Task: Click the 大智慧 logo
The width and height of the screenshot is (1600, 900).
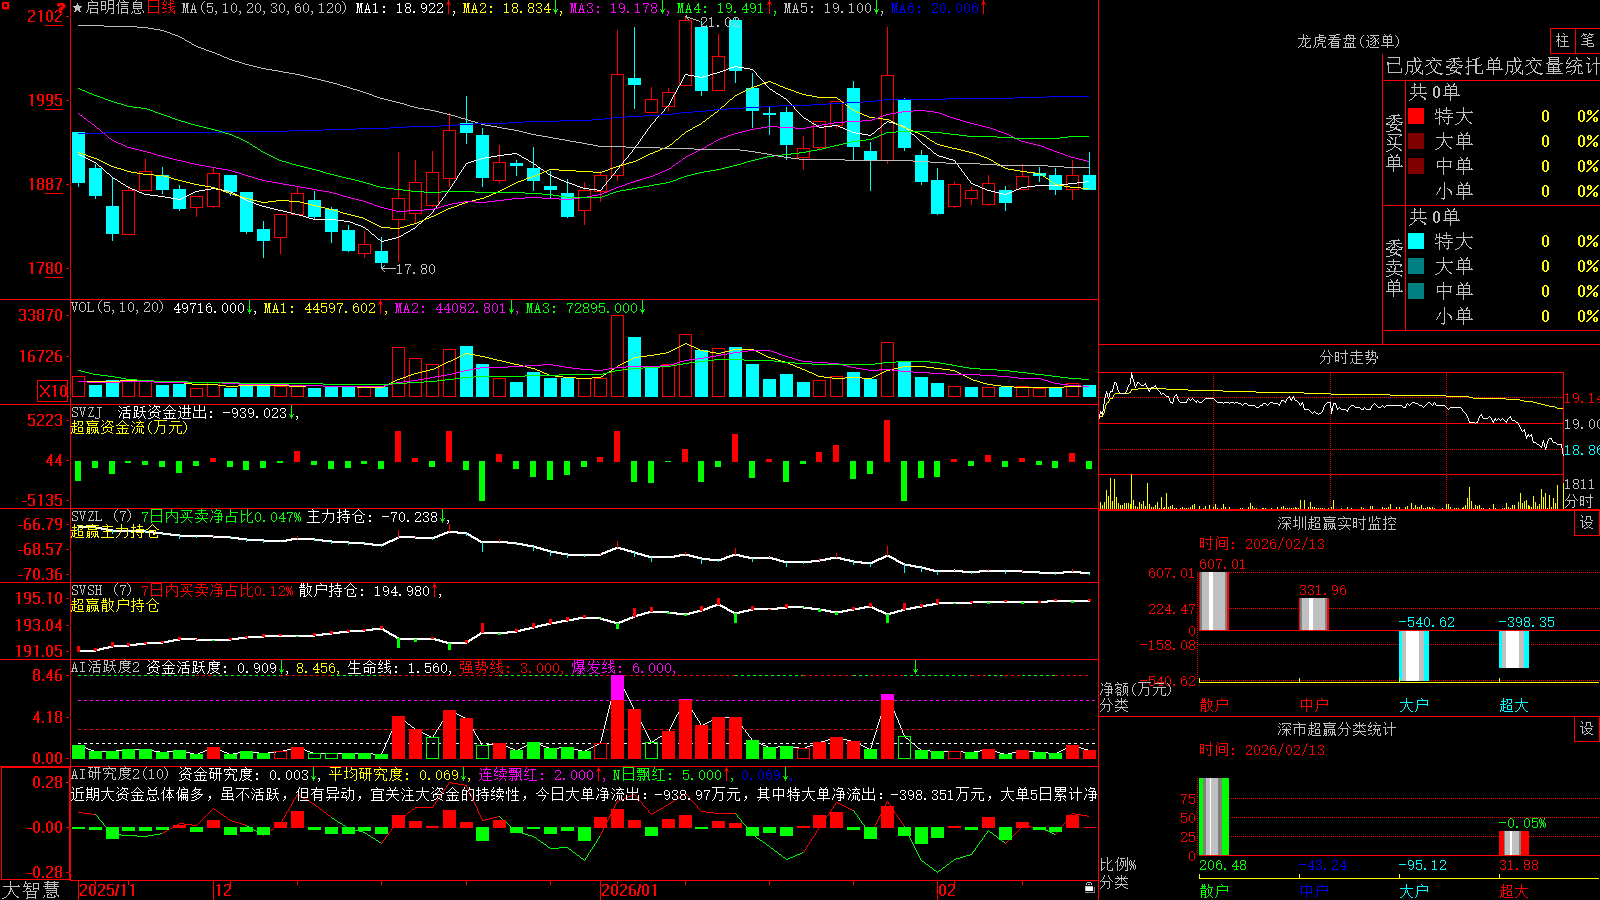Action: click(x=31, y=890)
